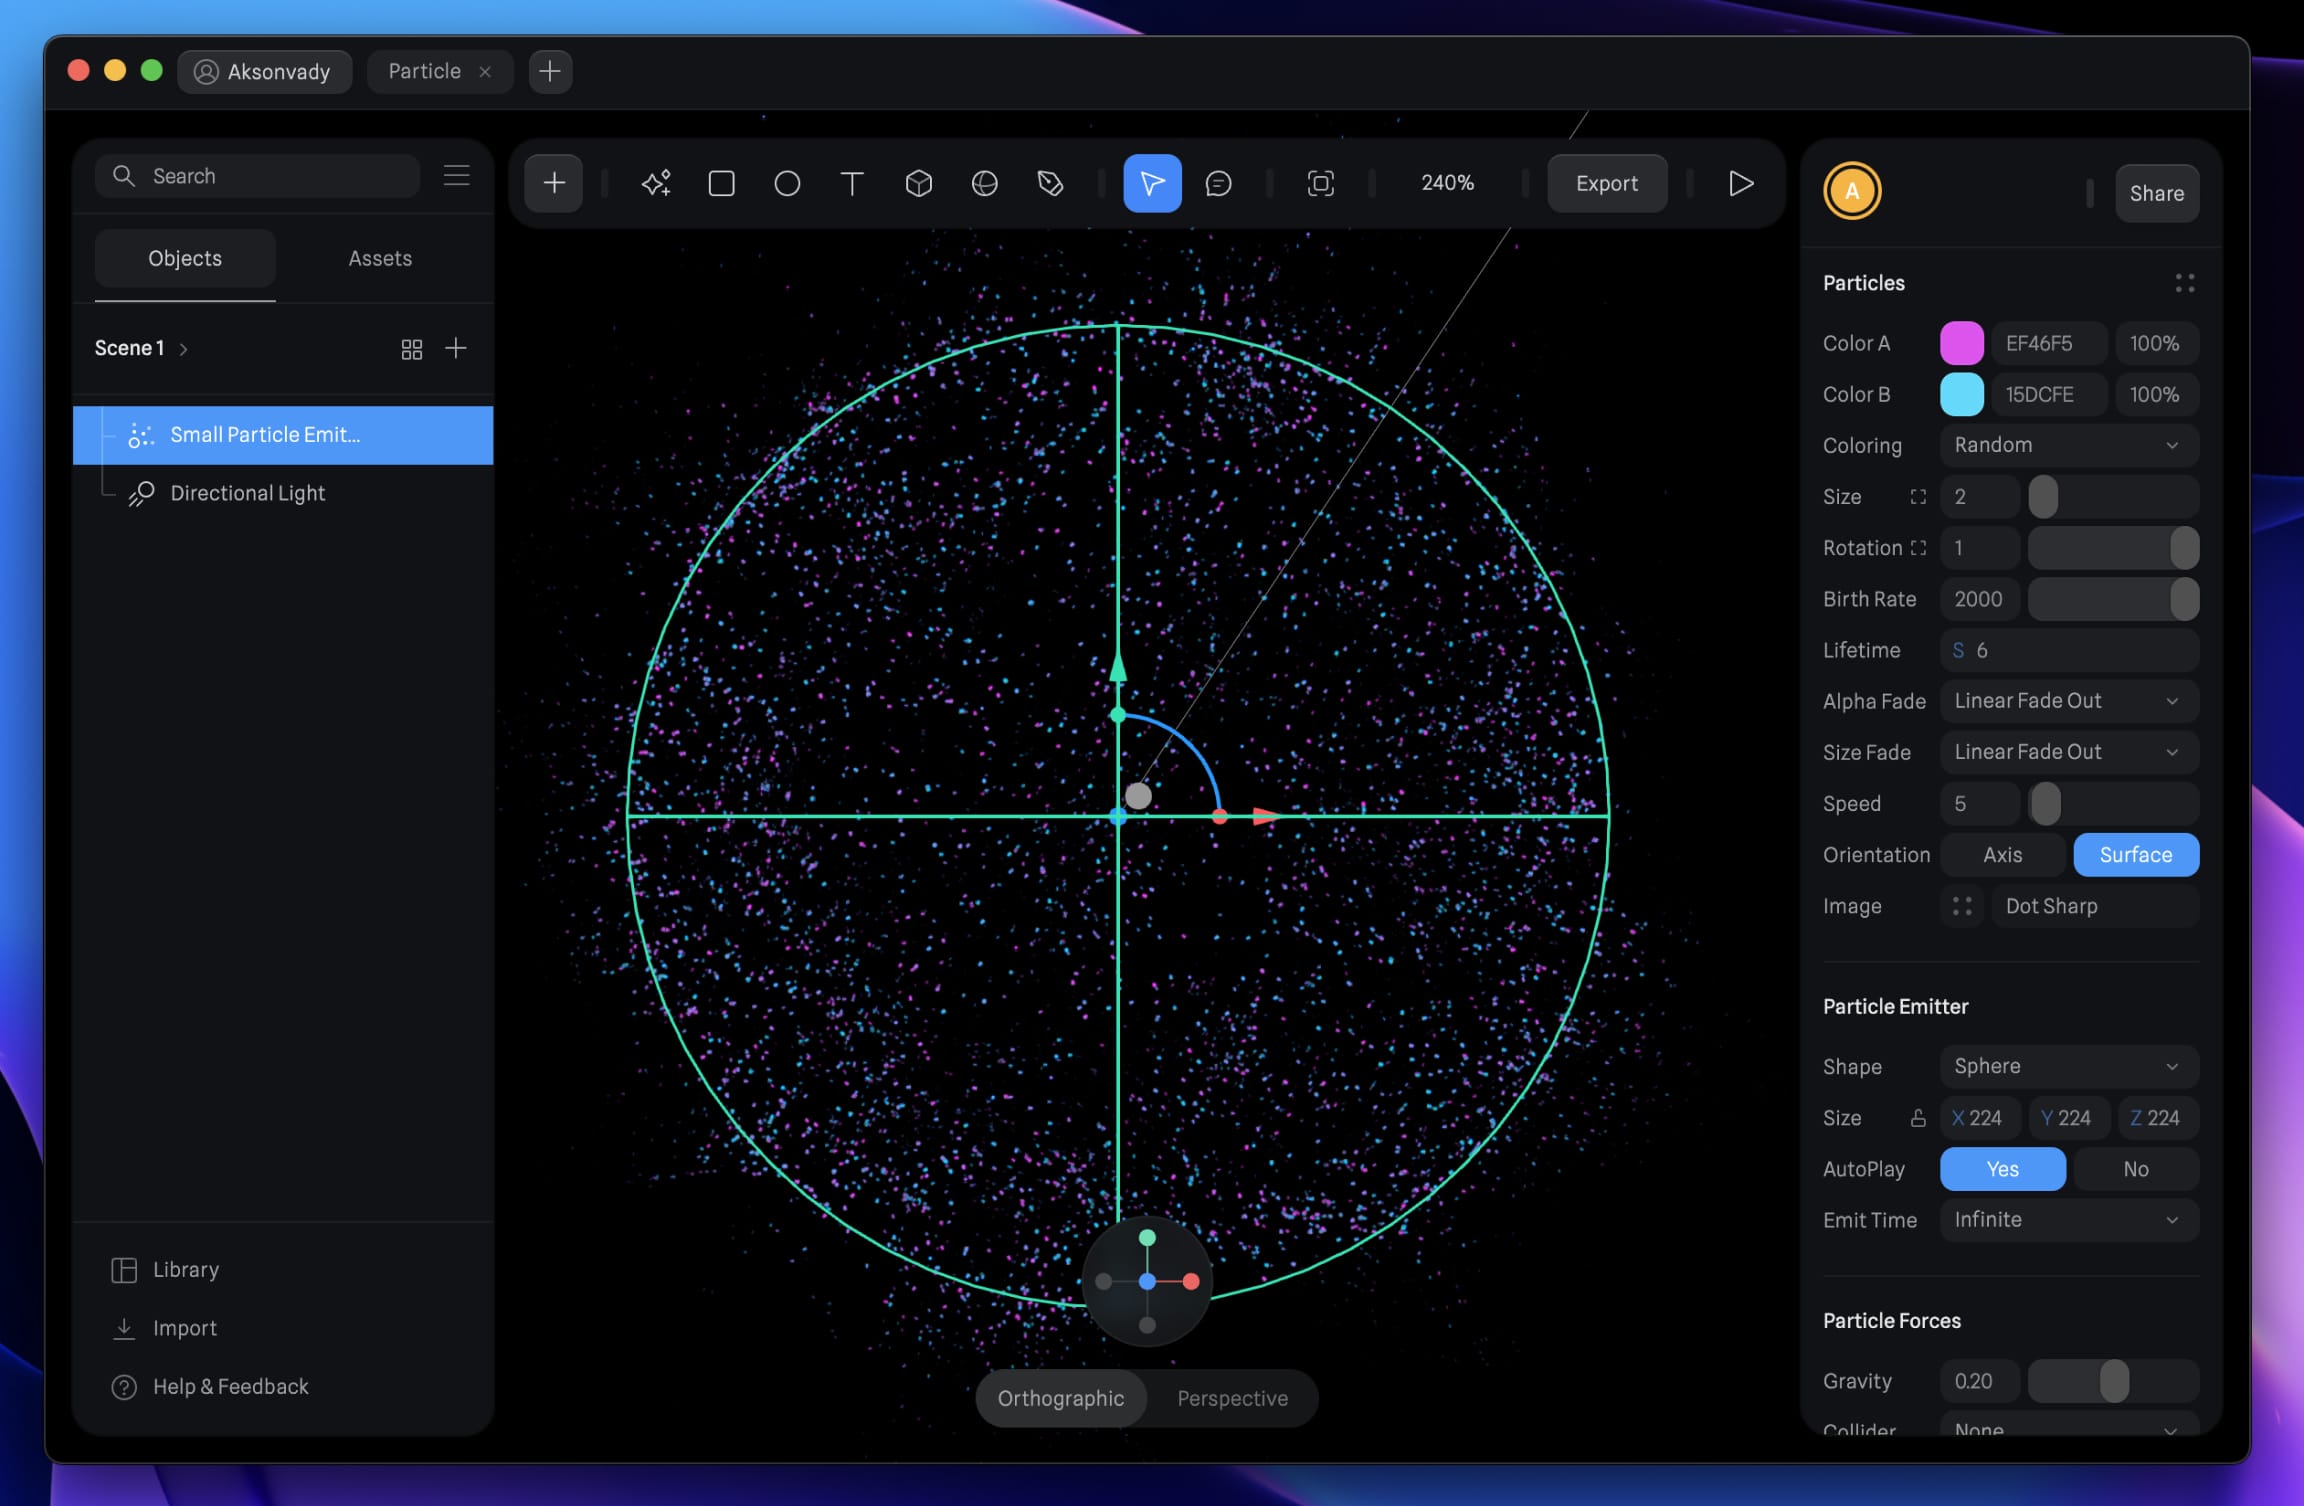Image resolution: width=2304 pixels, height=1506 pixels.
Task: Switch to the Assets tab
Action: click(x=380, y=258)
